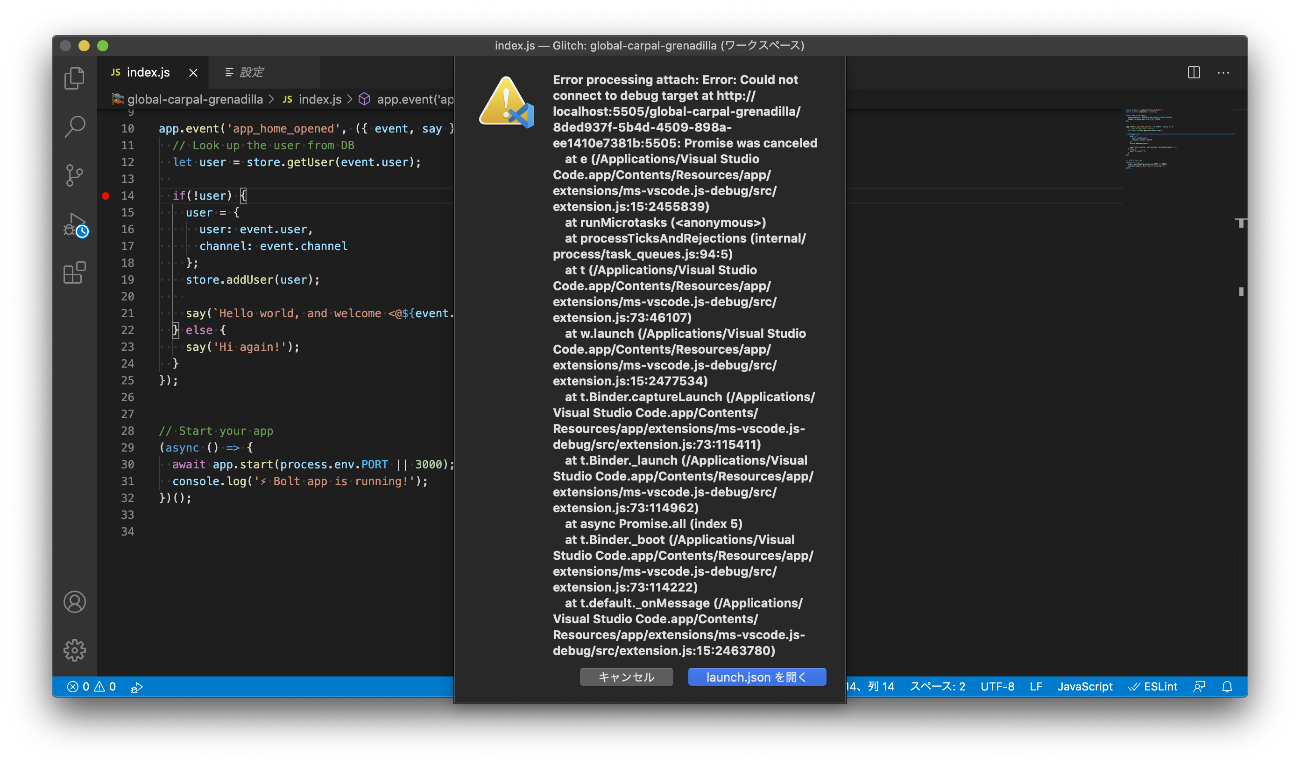This screenshot has height=766, width=1300.
Task: Click the キャンセル button in dialog
Action: click(x=626, y=677)
